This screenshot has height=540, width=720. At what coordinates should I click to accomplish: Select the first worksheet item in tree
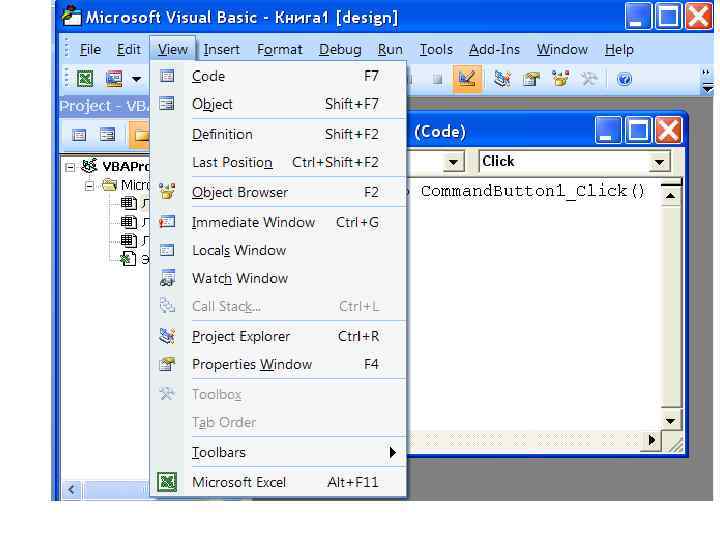tap(134, 203)
